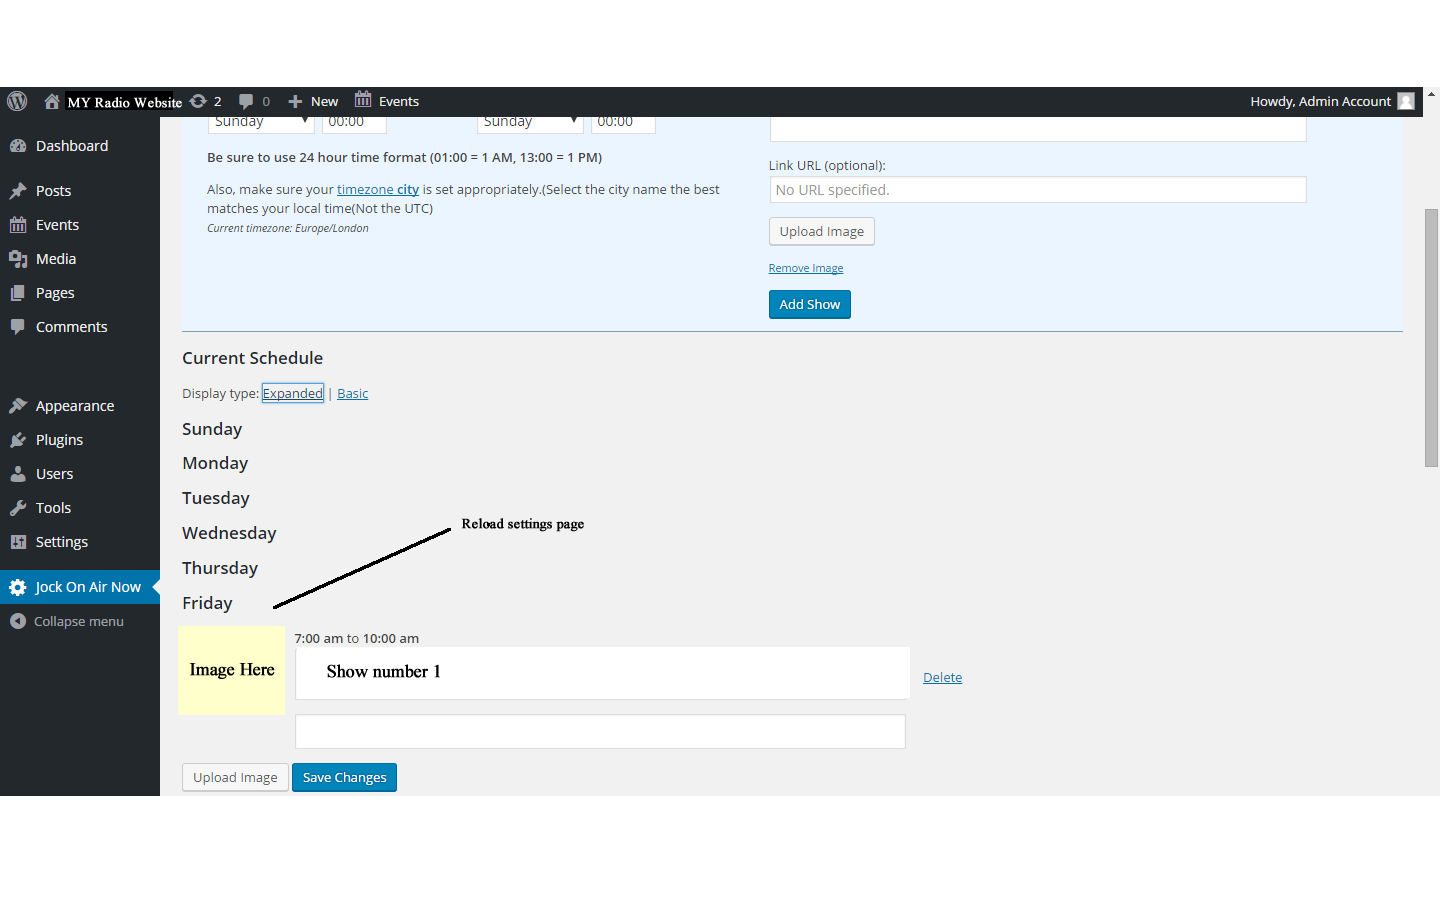Click the Link URL input field
This screenshot has width=1440, height=900.
[x=1038, y=190]
